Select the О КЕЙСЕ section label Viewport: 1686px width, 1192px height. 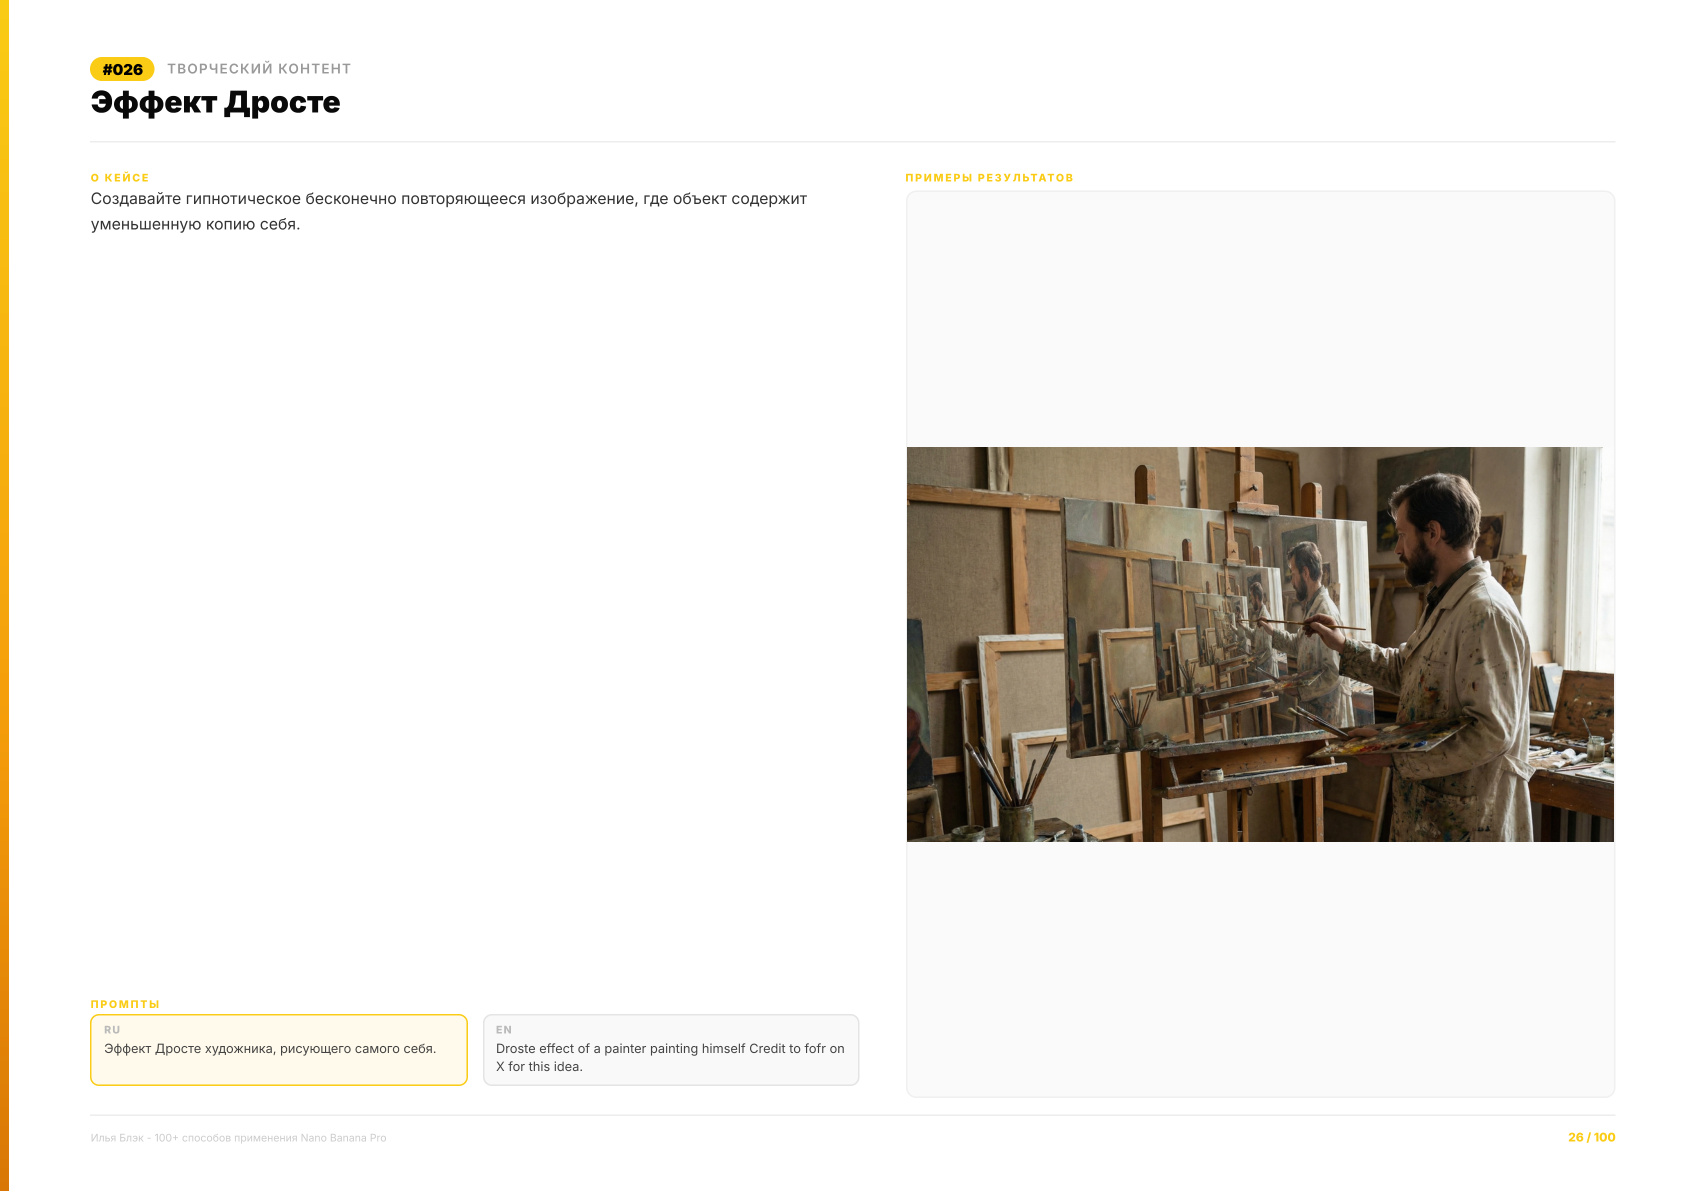(120, 178)
